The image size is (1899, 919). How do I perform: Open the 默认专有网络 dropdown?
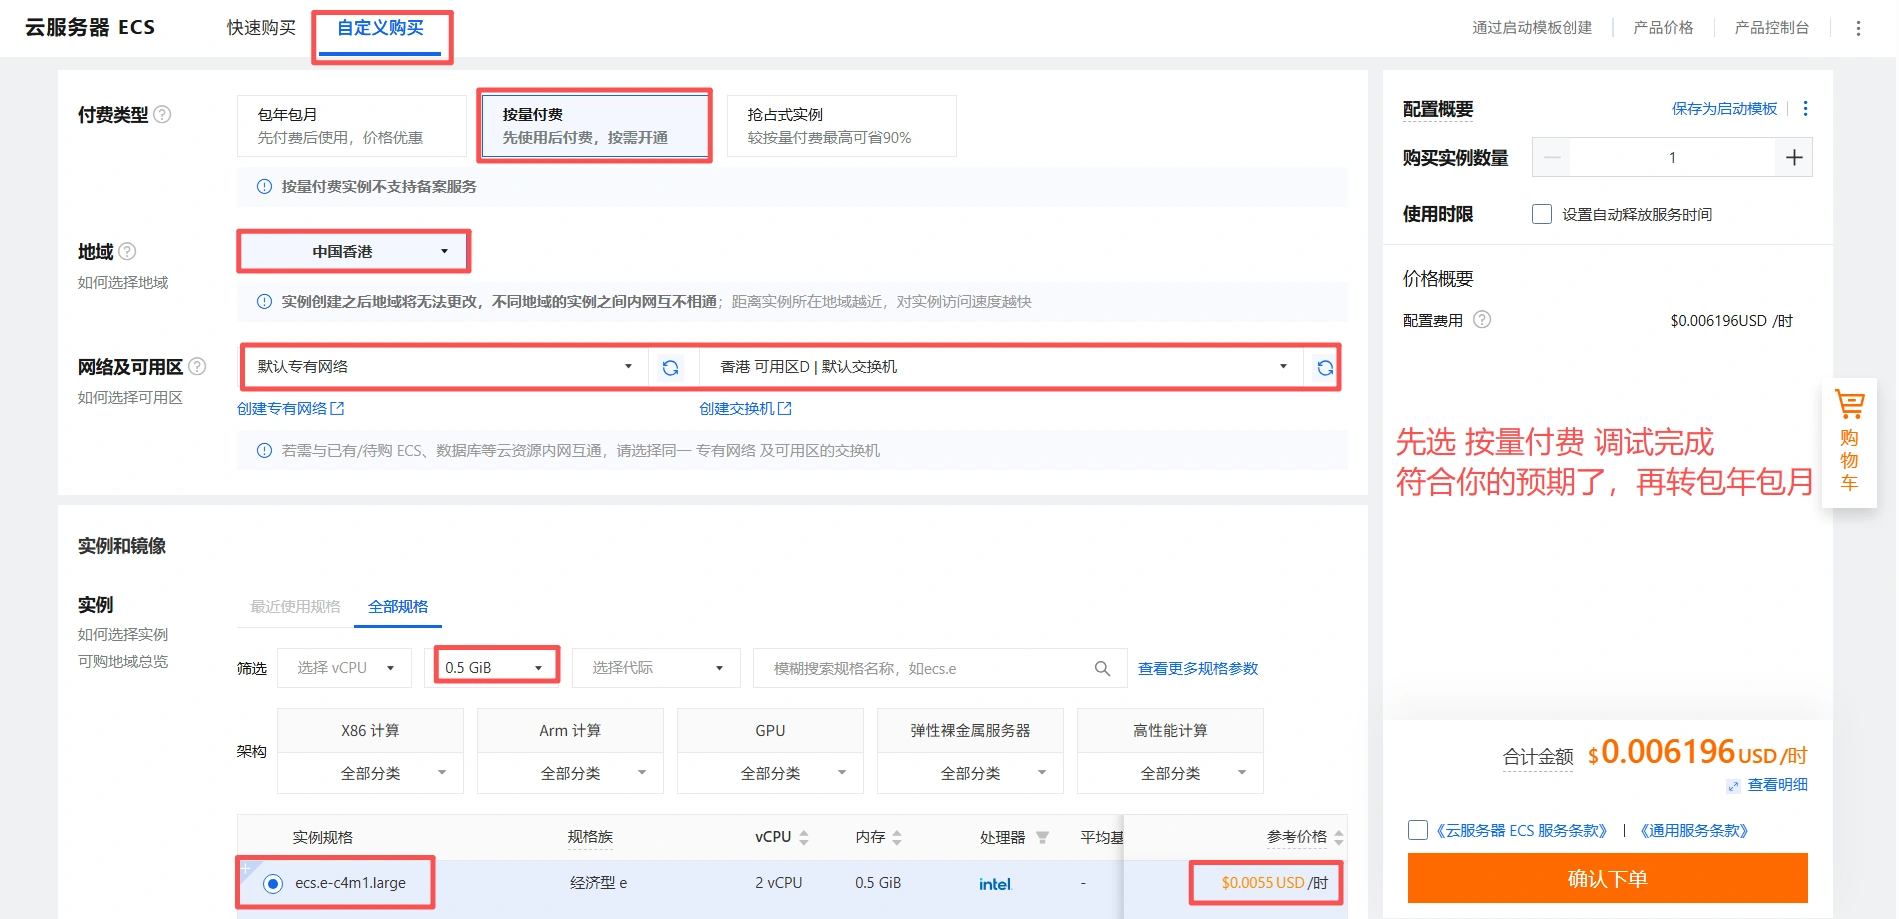click(x=446, y=367)
